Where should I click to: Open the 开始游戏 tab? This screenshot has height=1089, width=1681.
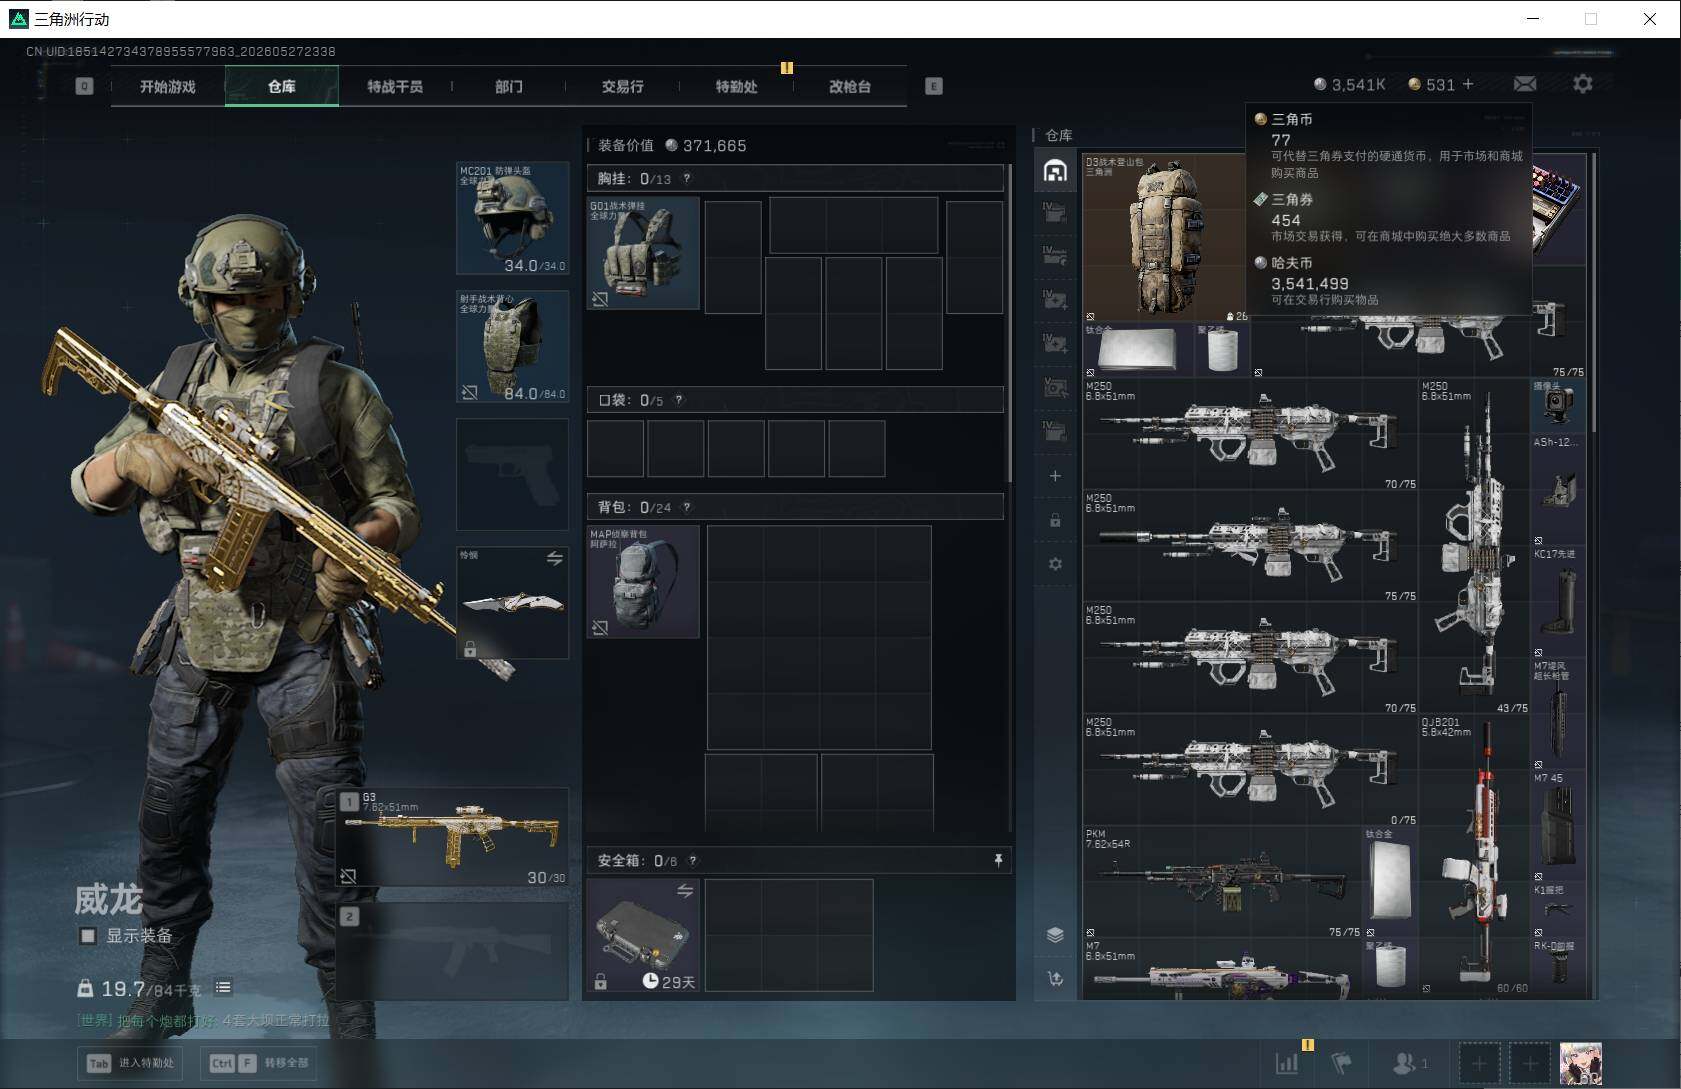point(168,86)
